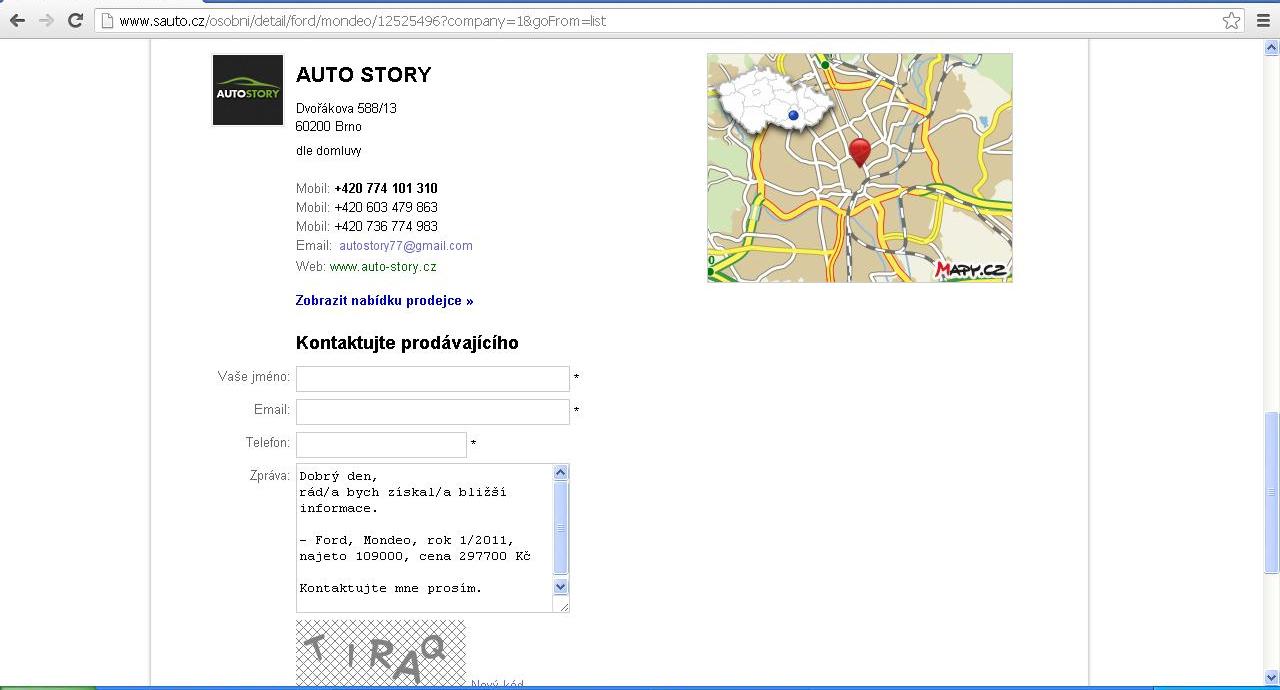The height and width of the screenshot is (690, 1280).
Task: Click the Czech Republic mini-map overlay
Action: (773, 101)
